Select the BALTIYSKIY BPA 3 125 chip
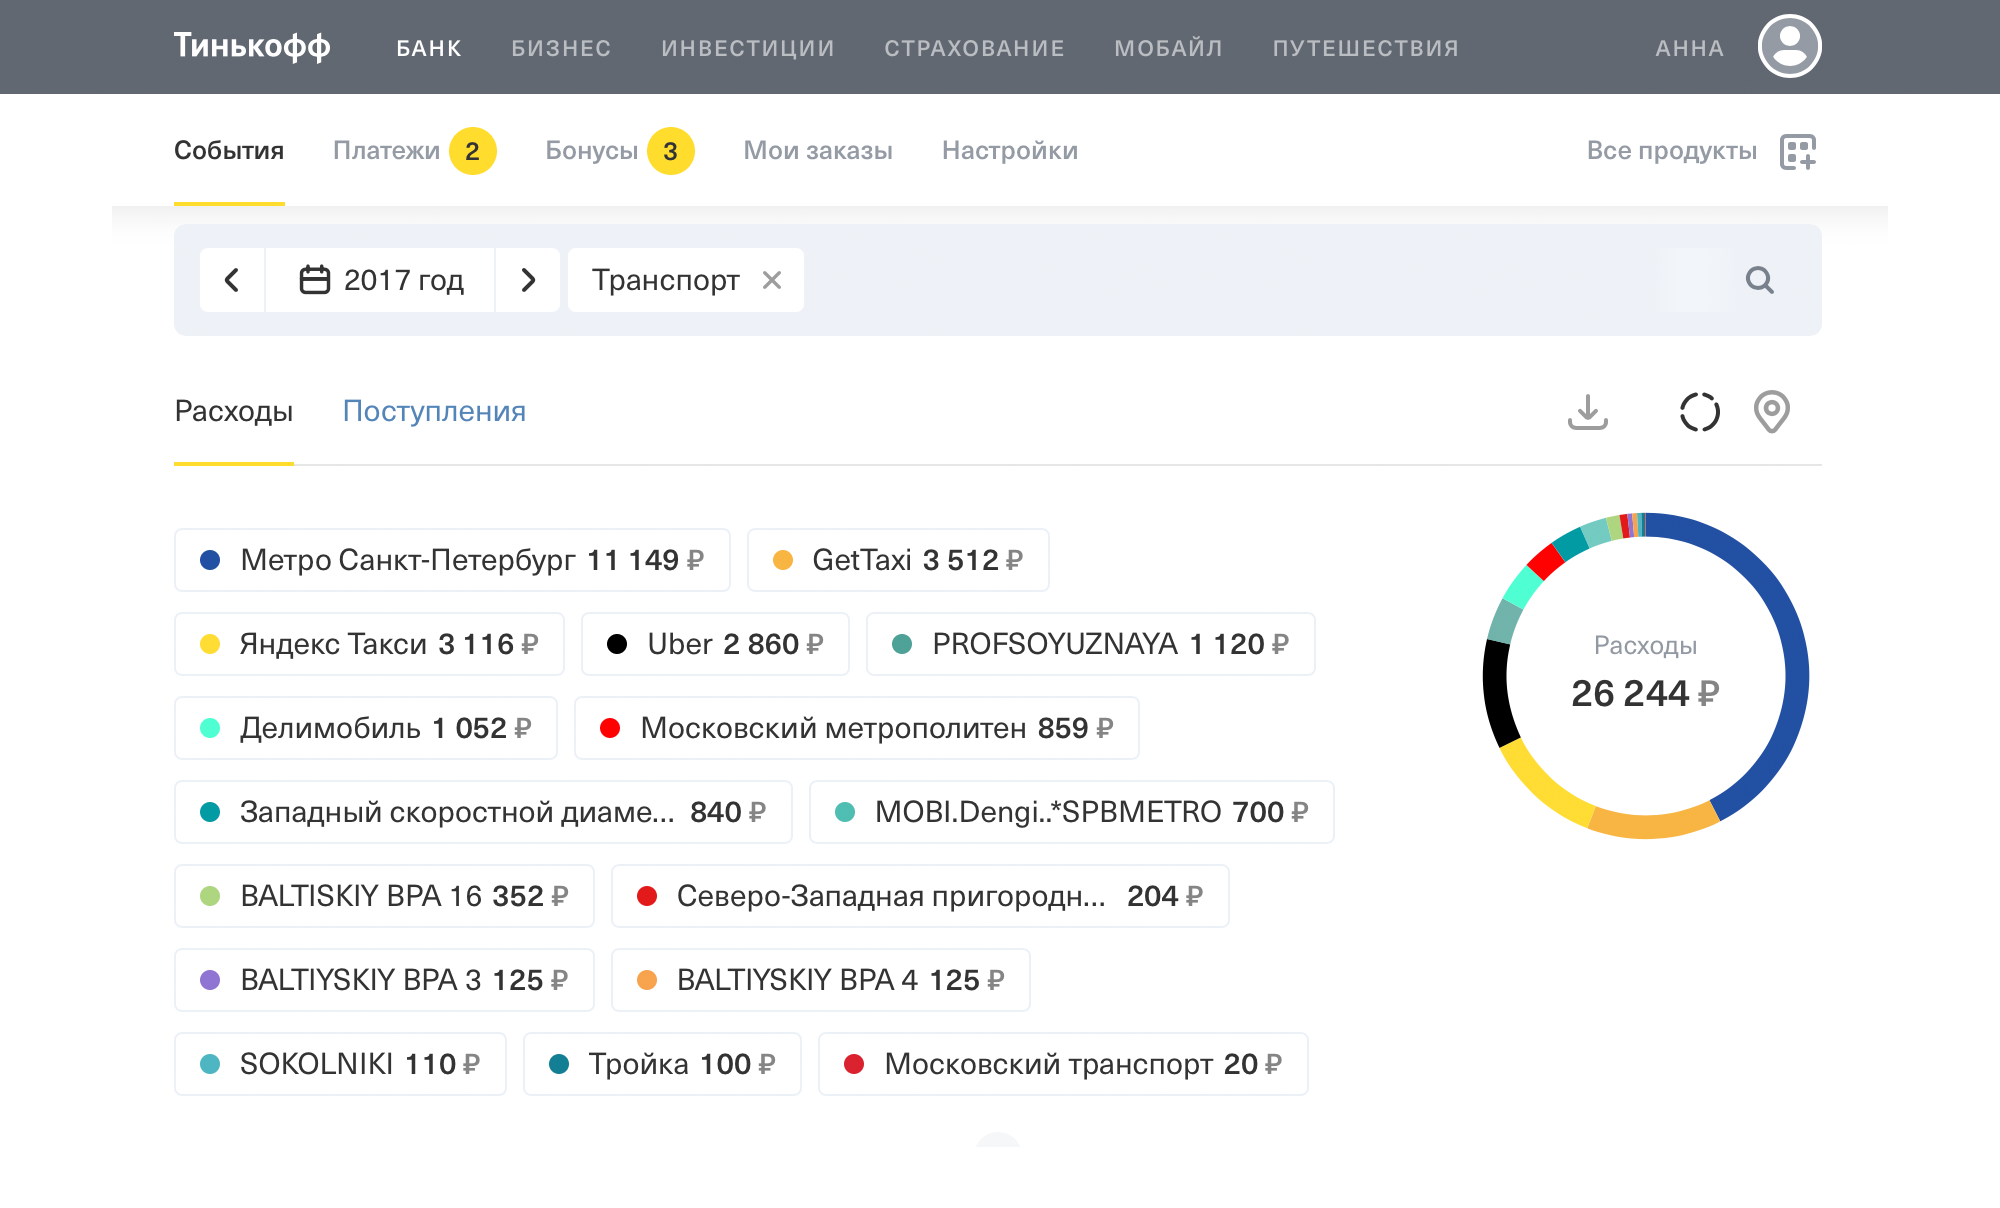Image resolution: width=2000 pixels, height=1208 pixels. tap(384, 980)
